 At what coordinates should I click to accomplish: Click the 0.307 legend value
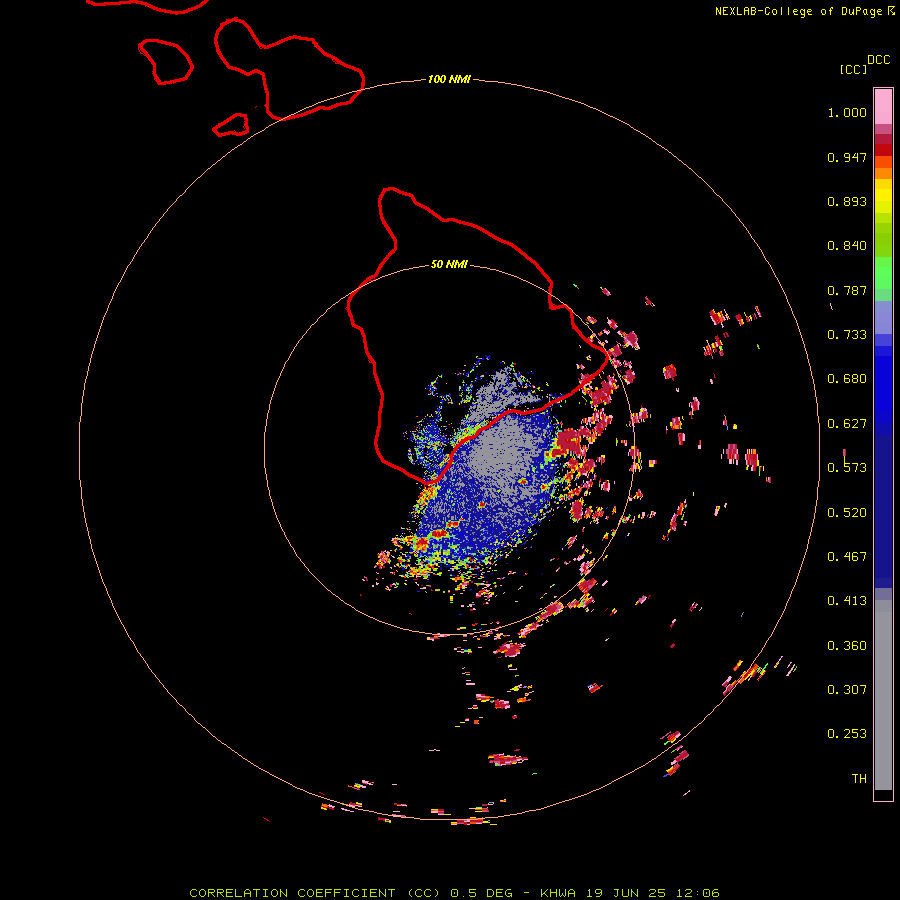(847, 690)
